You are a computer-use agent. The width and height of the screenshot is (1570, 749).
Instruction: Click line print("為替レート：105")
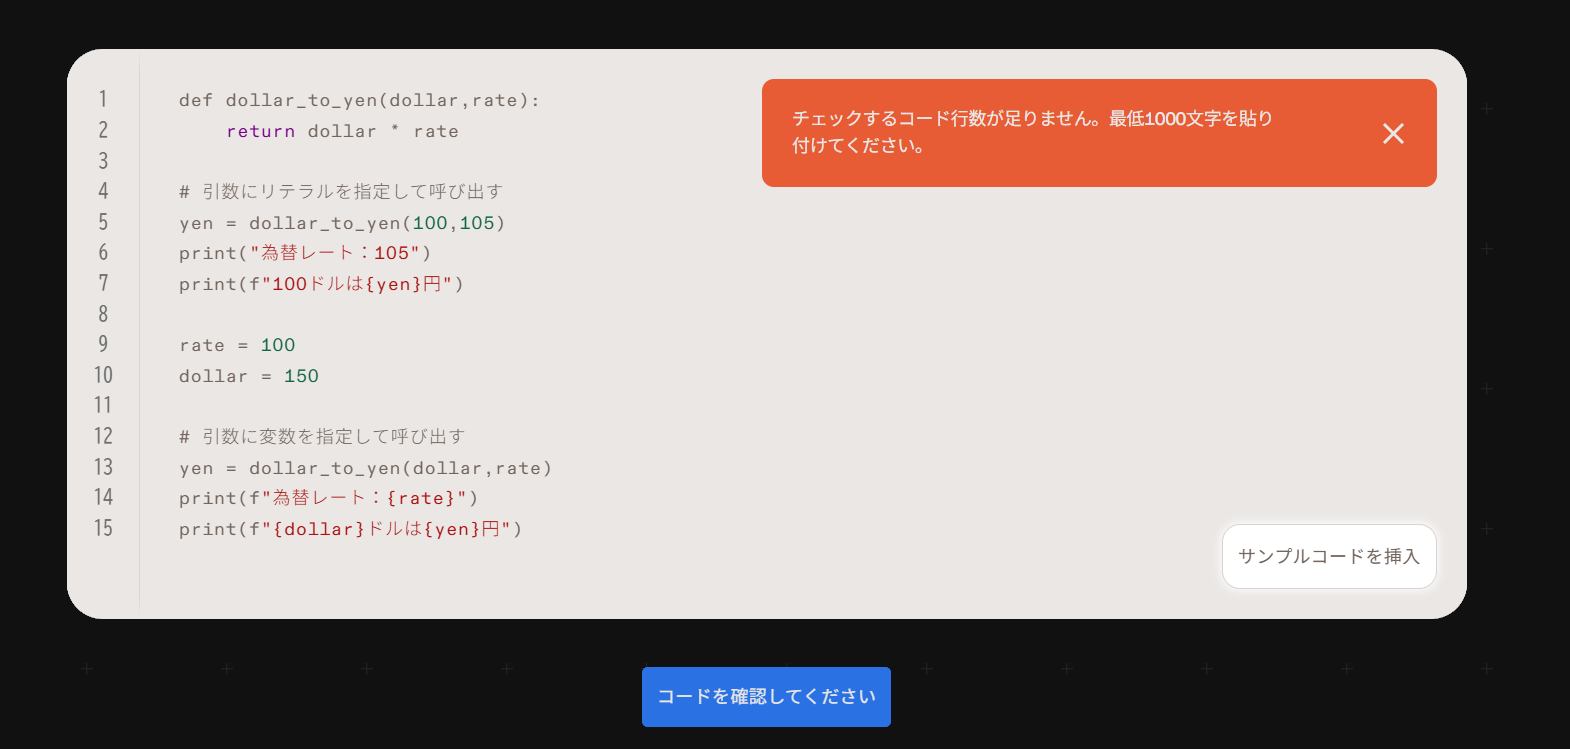point(305,253)
